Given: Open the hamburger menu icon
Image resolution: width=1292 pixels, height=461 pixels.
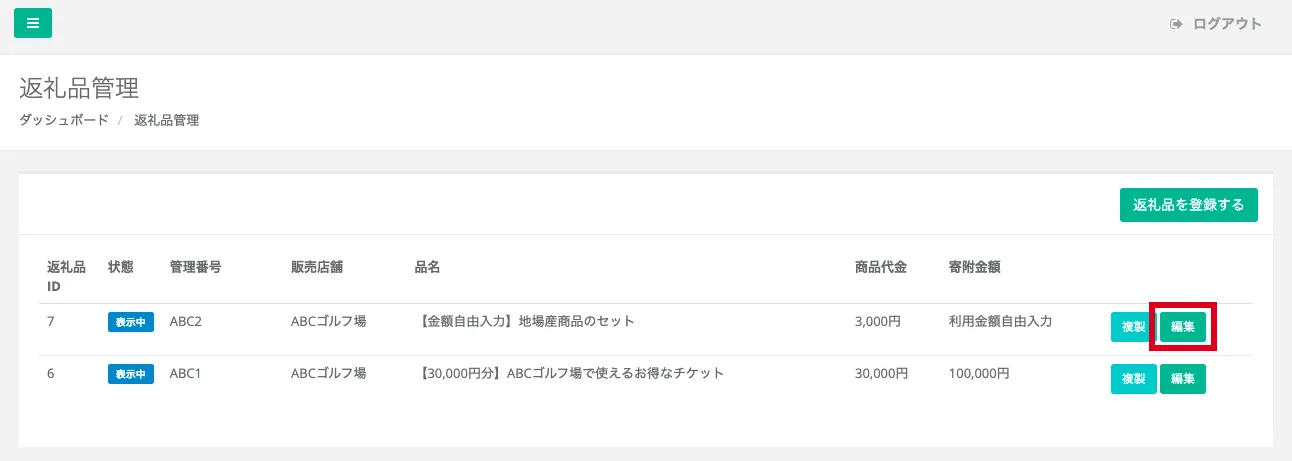Looking at the screenshot, I should [x=33, y=23].
